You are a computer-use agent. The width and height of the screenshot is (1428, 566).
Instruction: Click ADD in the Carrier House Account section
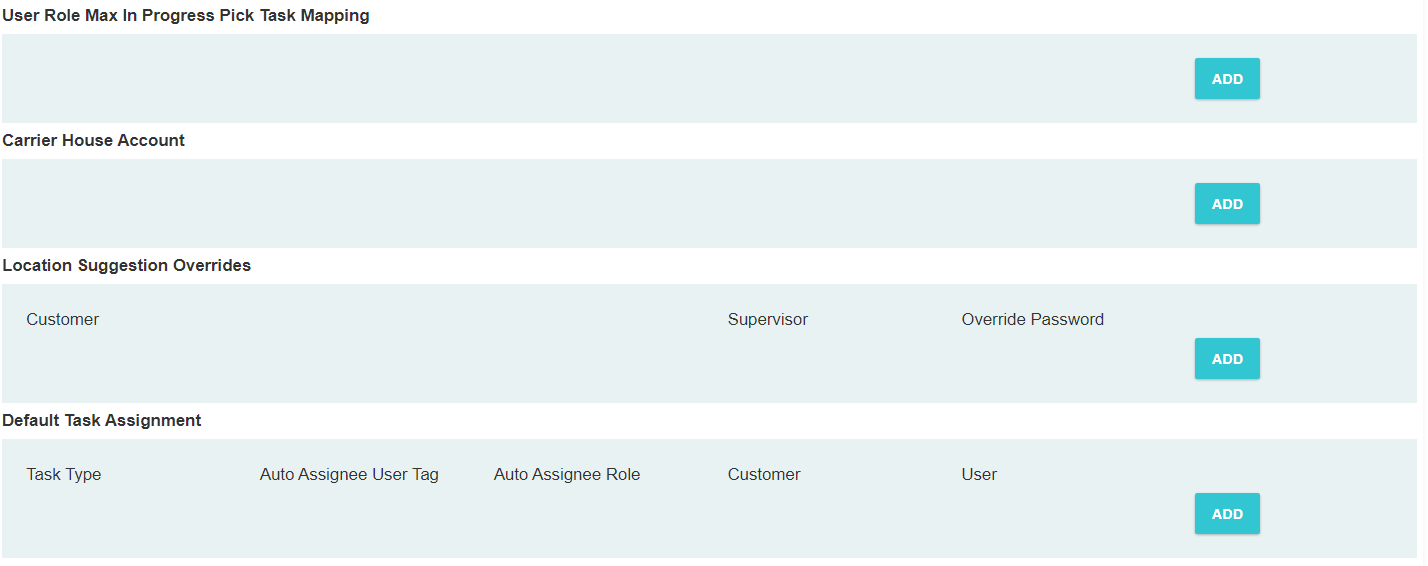[x=1226, y=204]
